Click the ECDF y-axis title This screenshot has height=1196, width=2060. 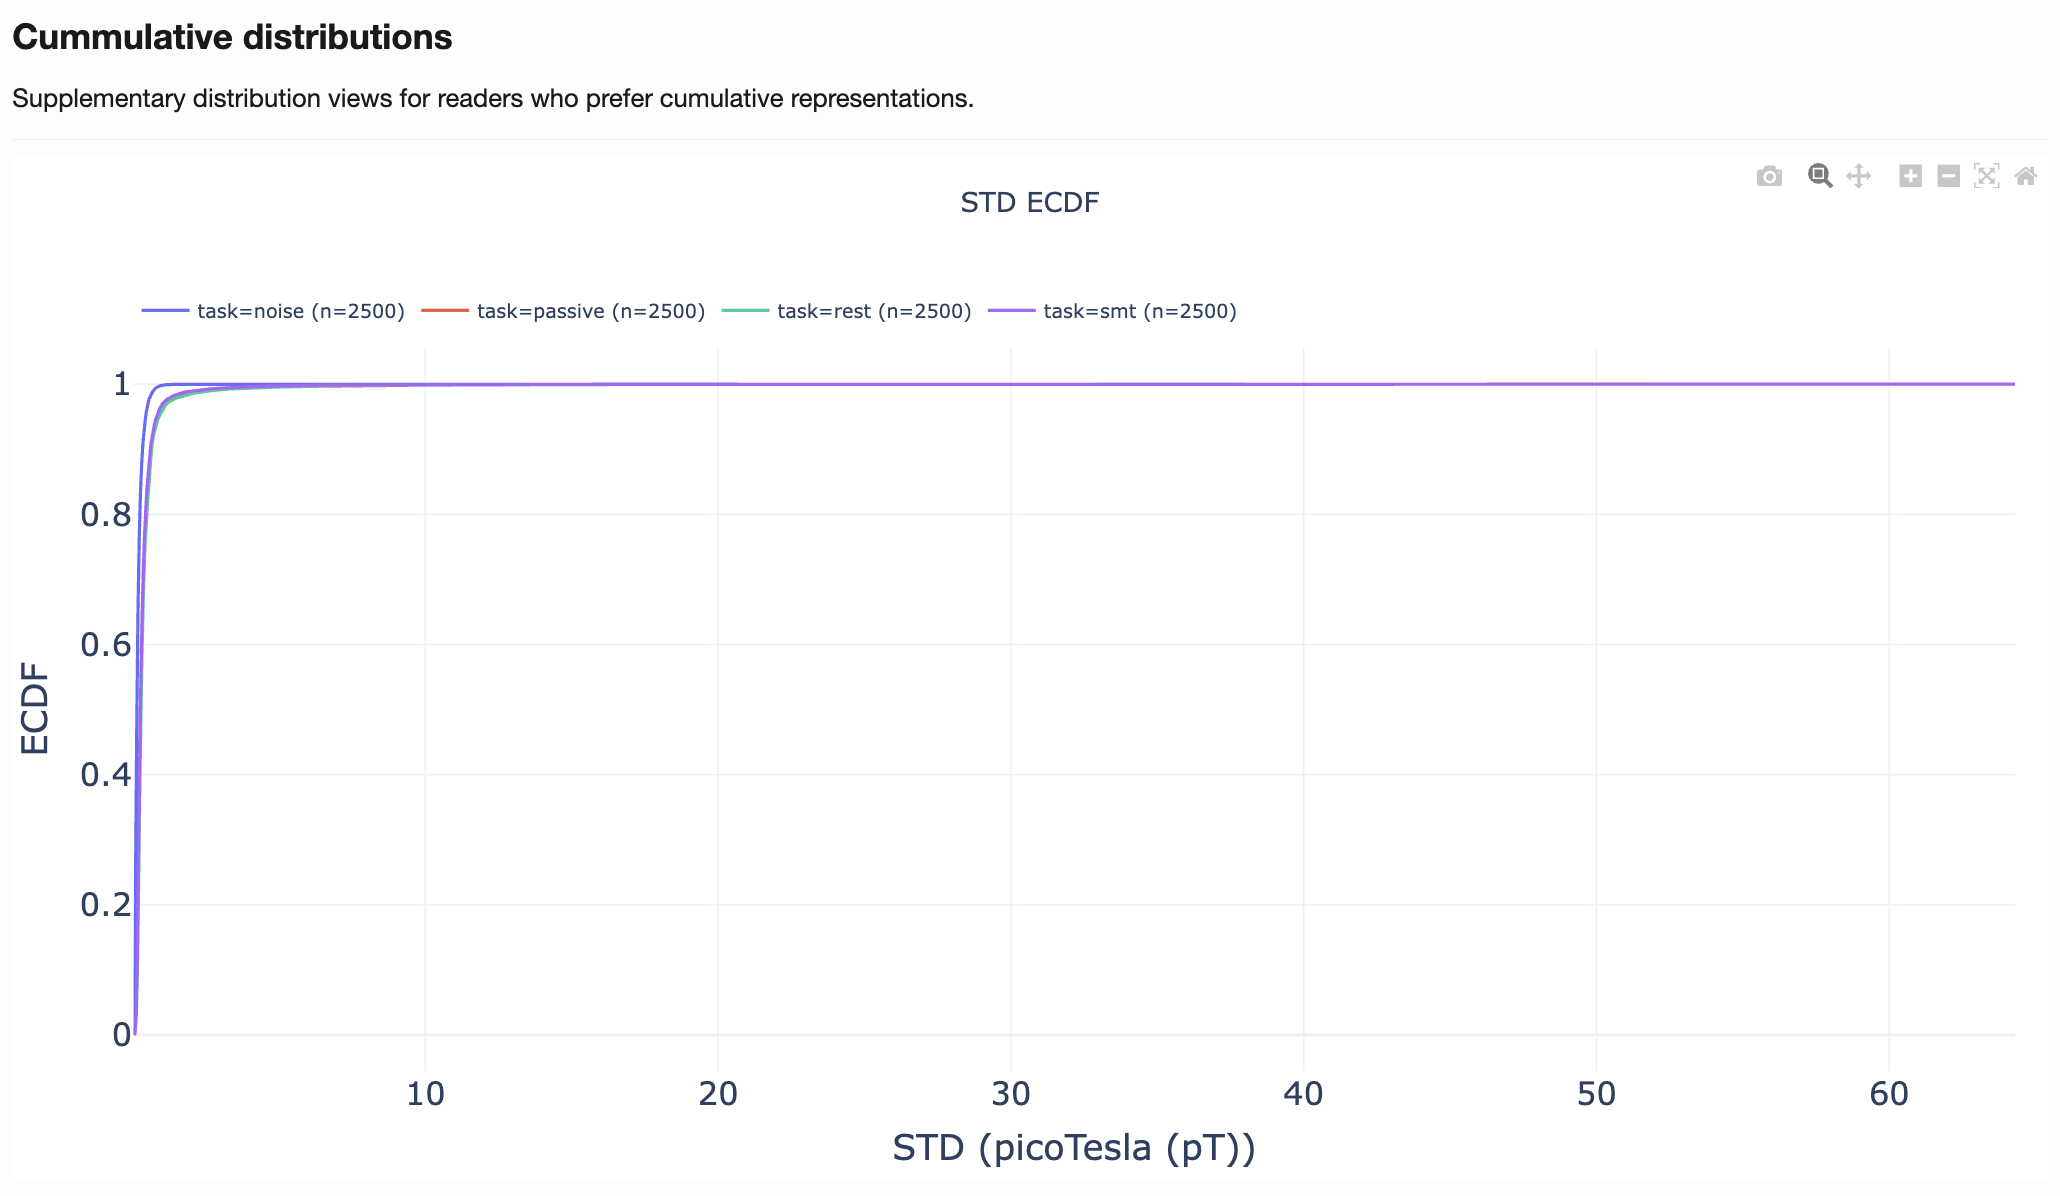[35, 708]
